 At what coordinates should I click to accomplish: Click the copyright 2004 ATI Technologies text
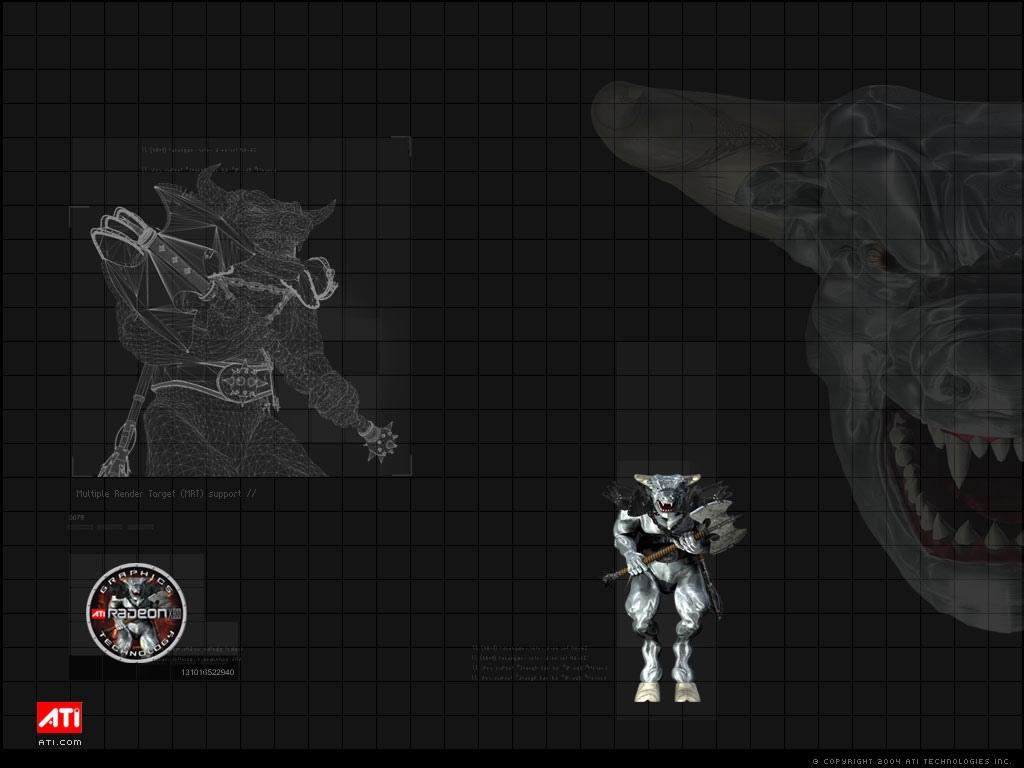pos(916,761)
